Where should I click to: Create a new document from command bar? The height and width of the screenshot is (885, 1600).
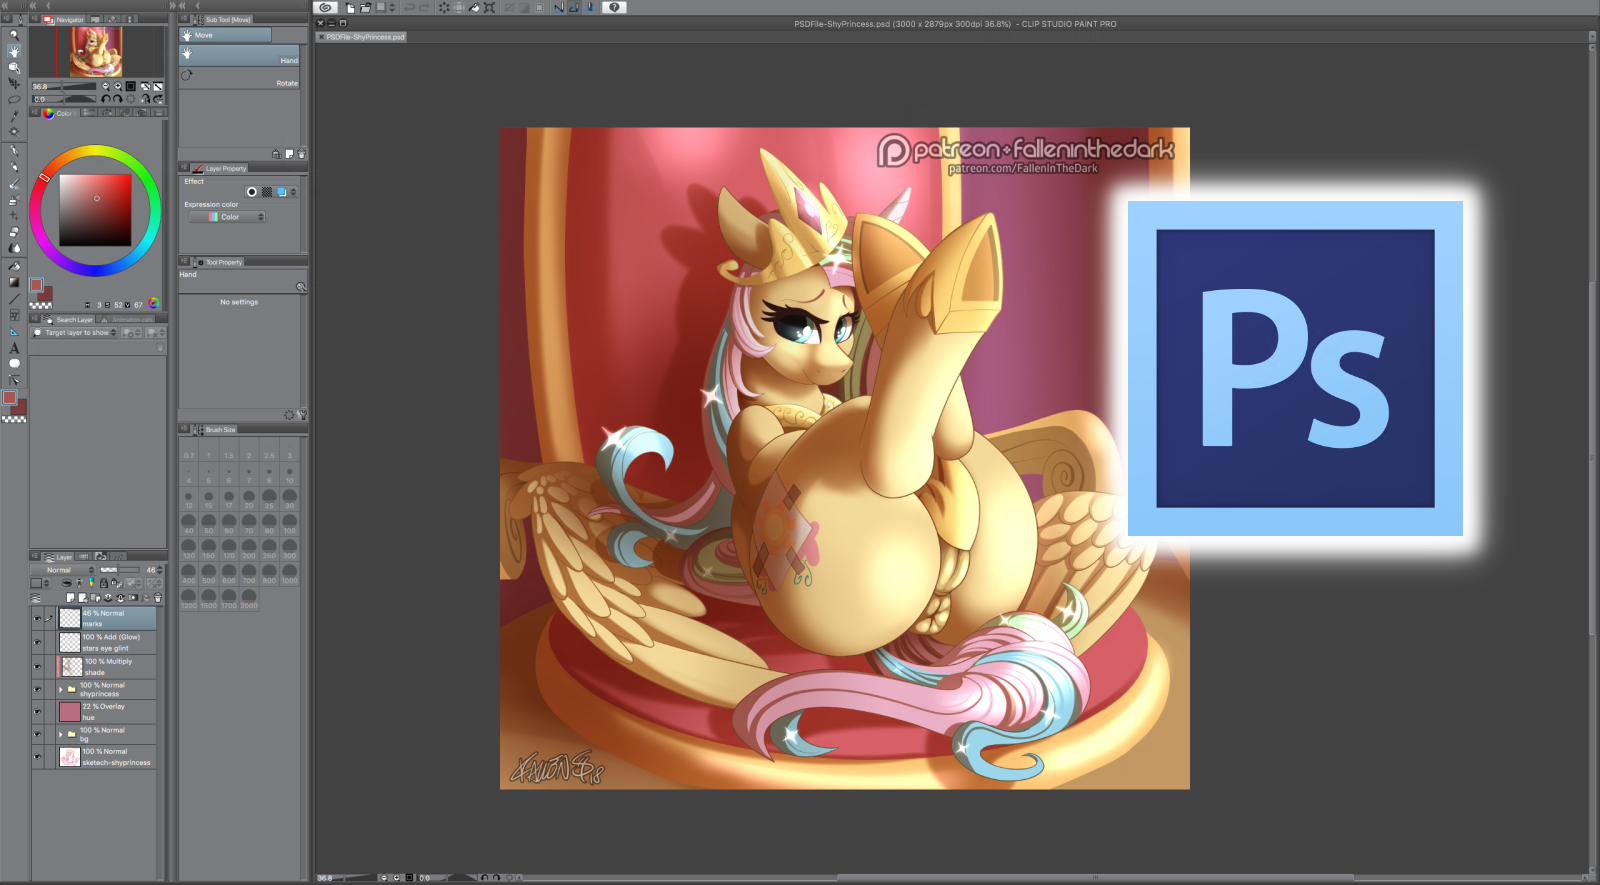pyautogui.click(x=350, y=7)
